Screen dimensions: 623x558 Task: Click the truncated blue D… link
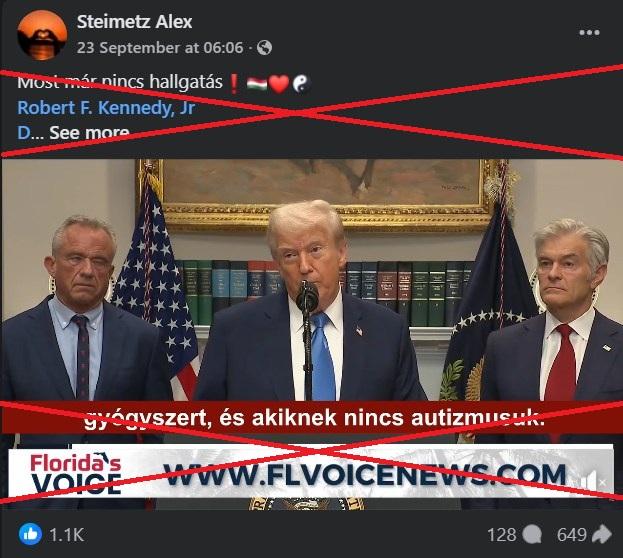tap(29, 133)
